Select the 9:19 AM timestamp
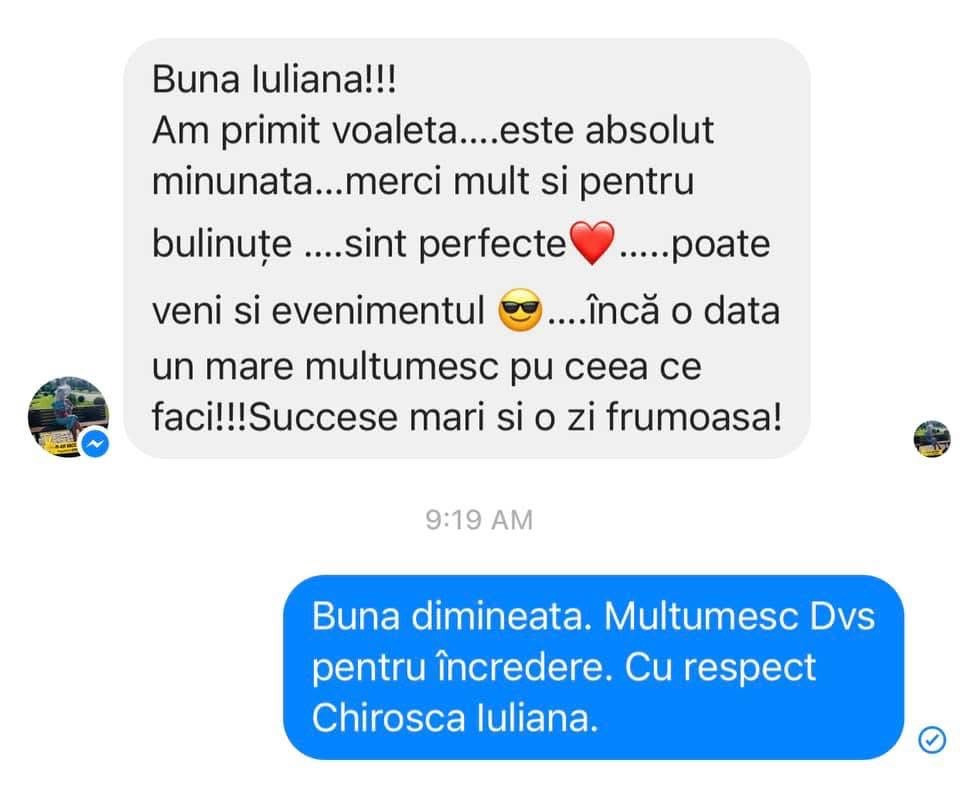 (479, 520)
